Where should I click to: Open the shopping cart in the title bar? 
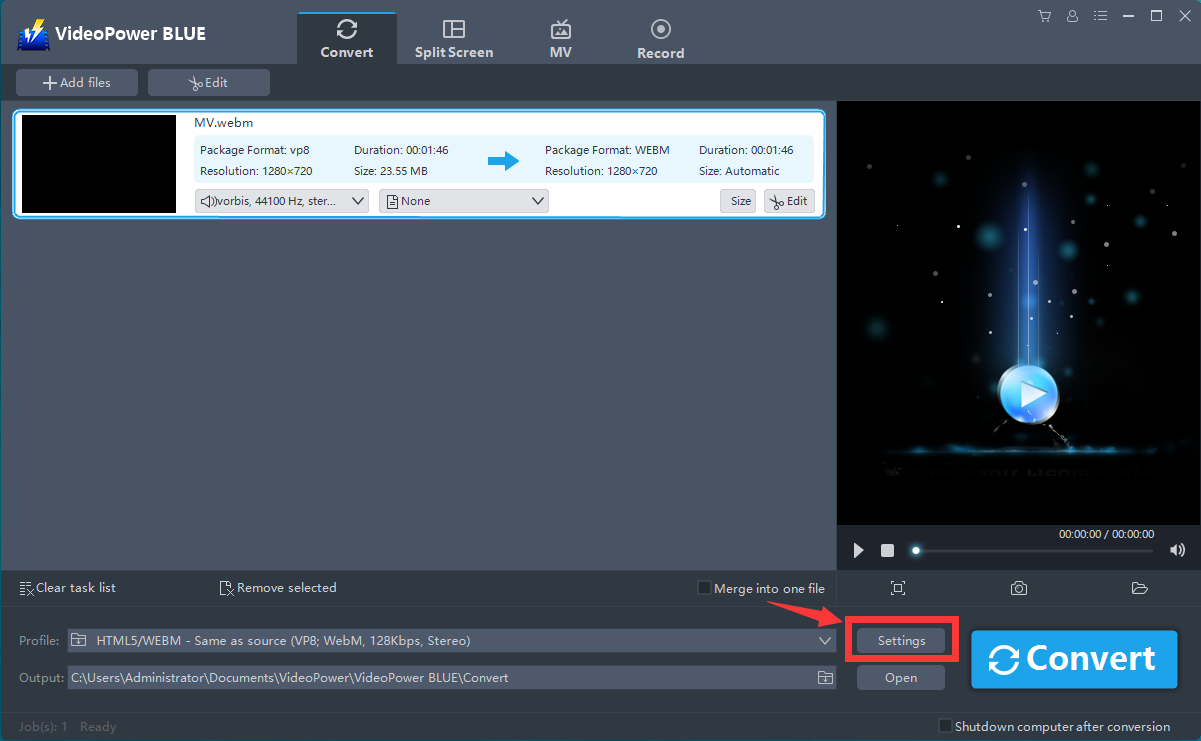tap(1044, 15)
